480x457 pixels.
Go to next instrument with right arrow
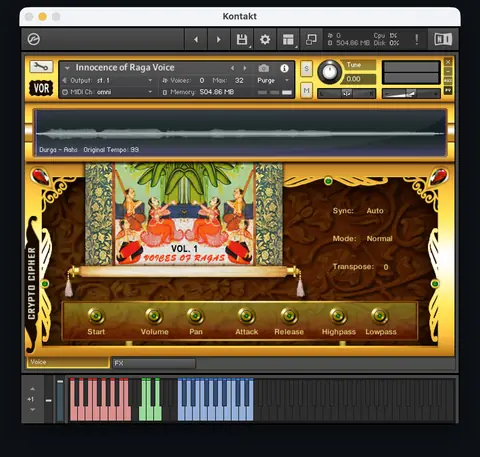point(219,39)
